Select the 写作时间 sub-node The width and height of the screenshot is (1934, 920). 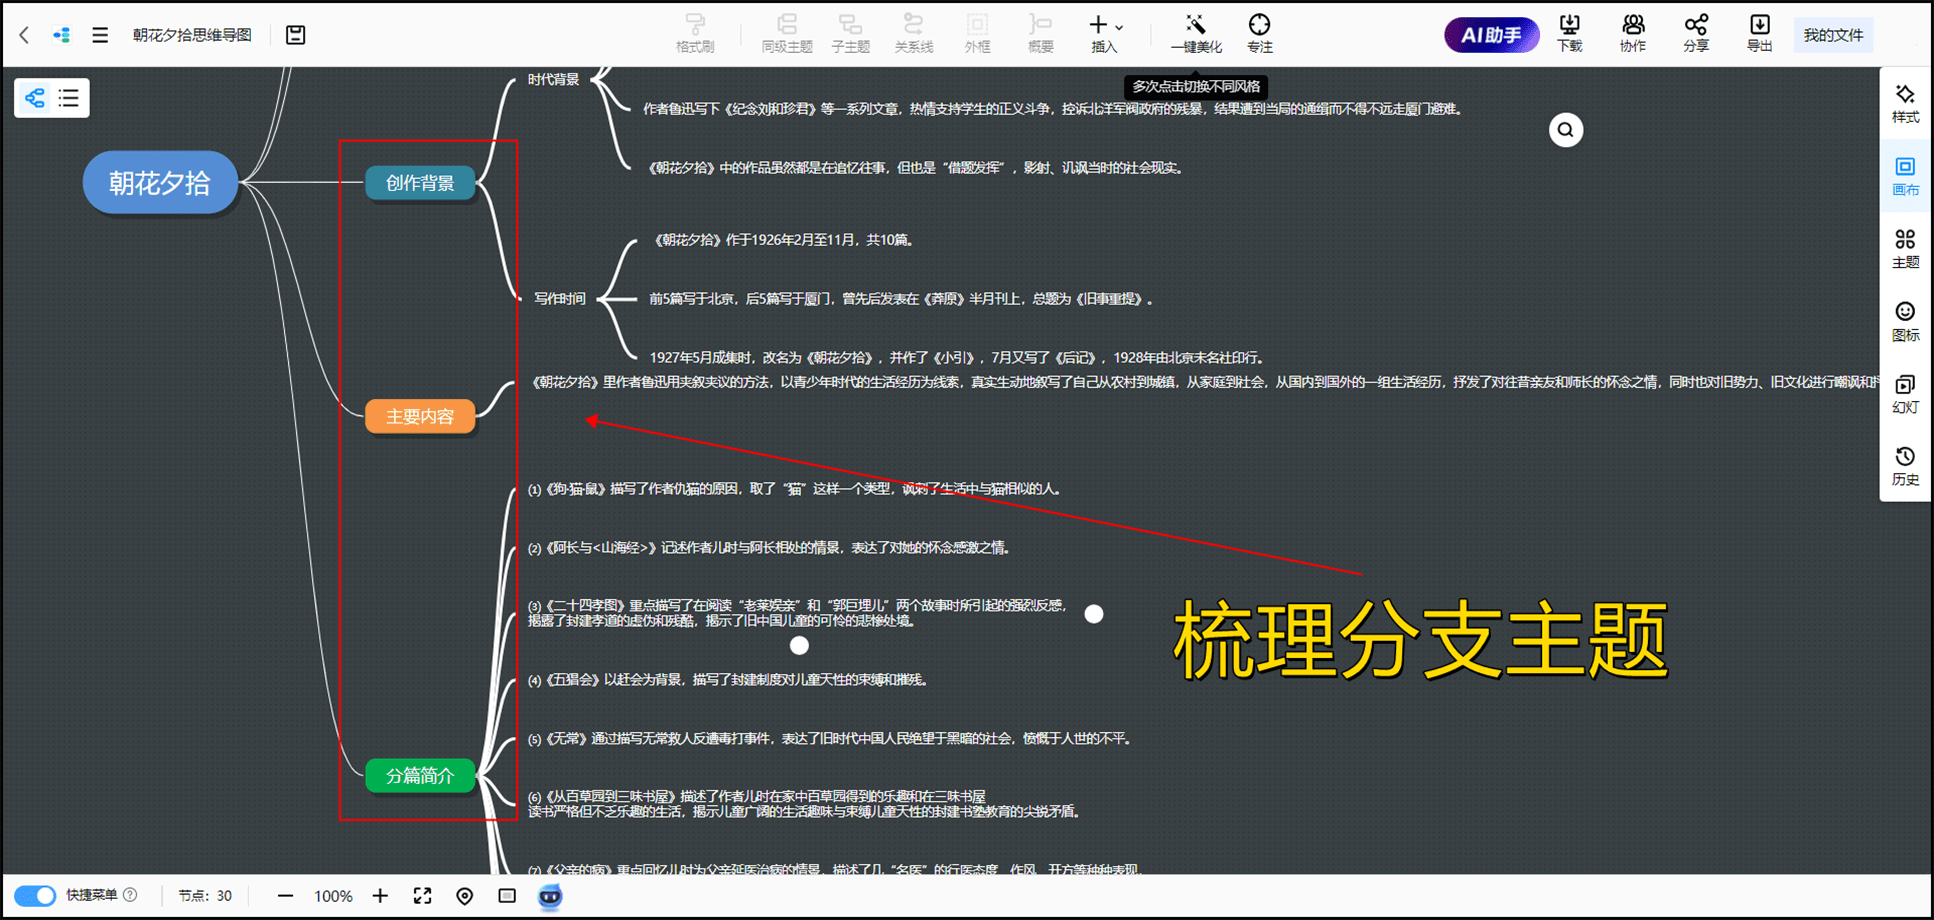pos(560,298)
